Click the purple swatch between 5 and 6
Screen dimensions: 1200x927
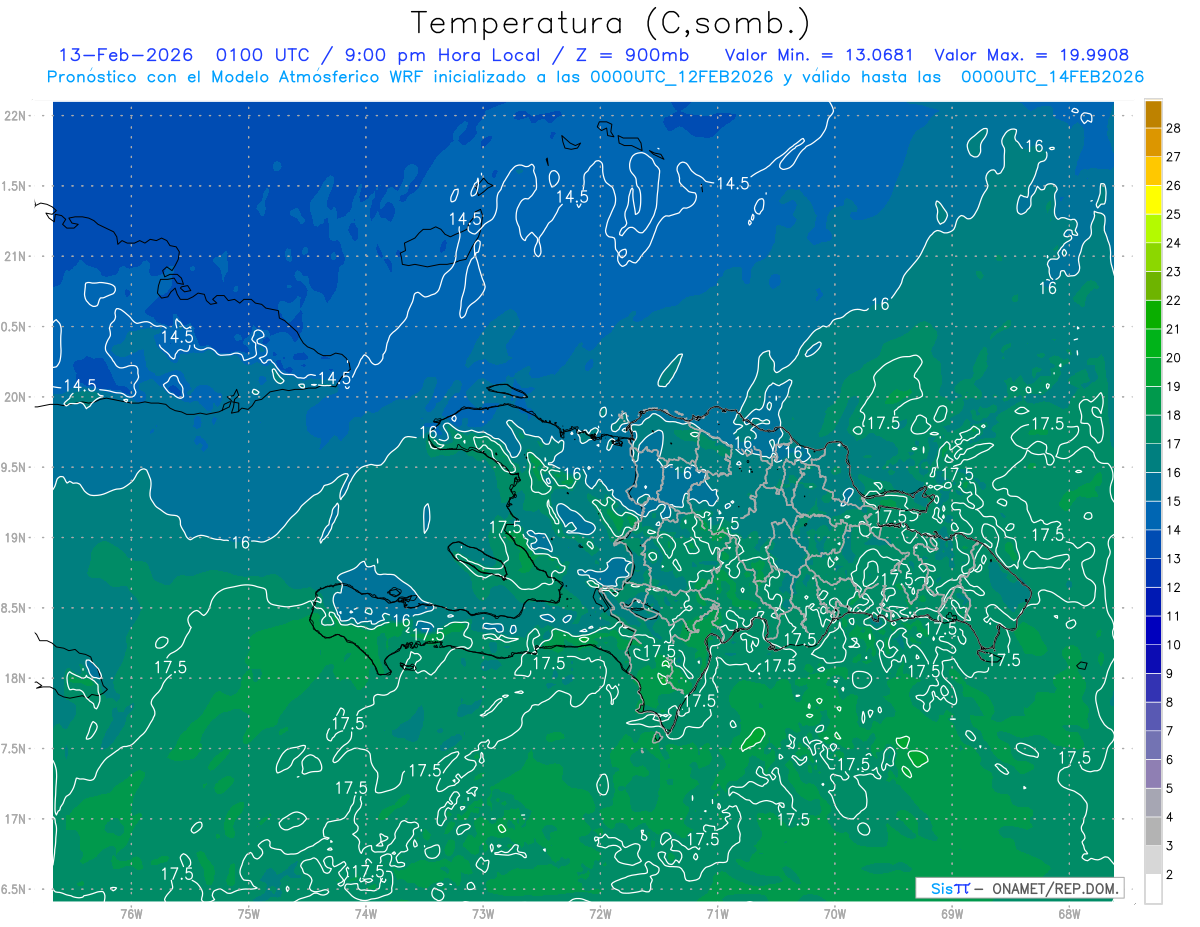pos(1153,774)
